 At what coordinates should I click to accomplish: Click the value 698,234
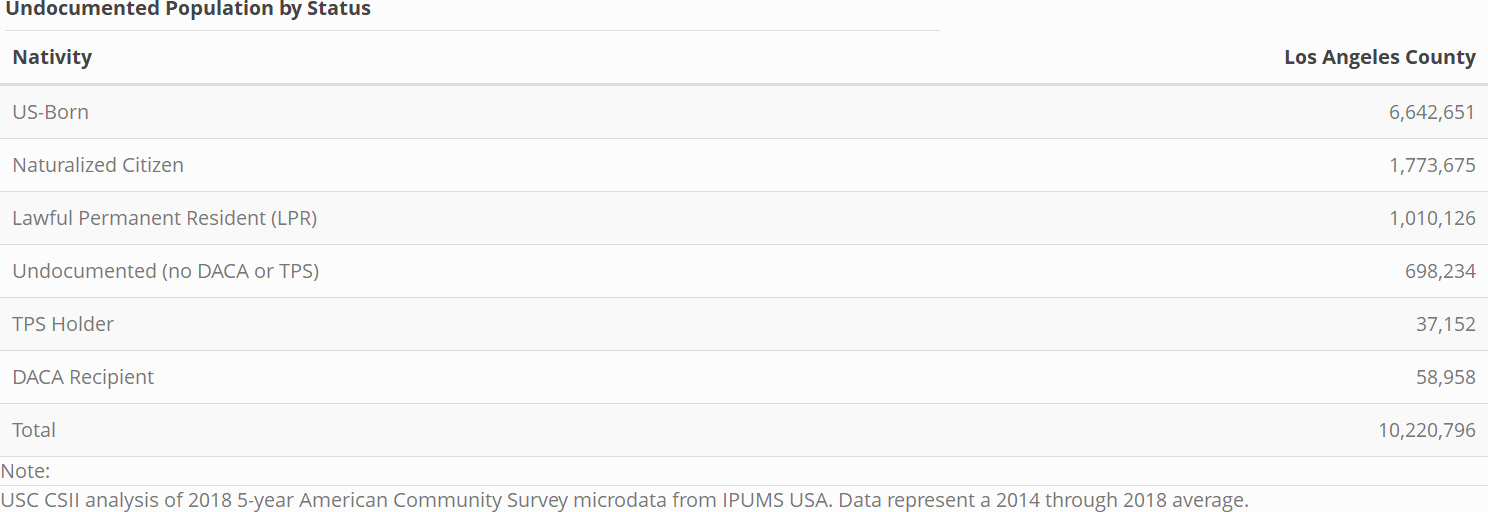point(1440,271)
